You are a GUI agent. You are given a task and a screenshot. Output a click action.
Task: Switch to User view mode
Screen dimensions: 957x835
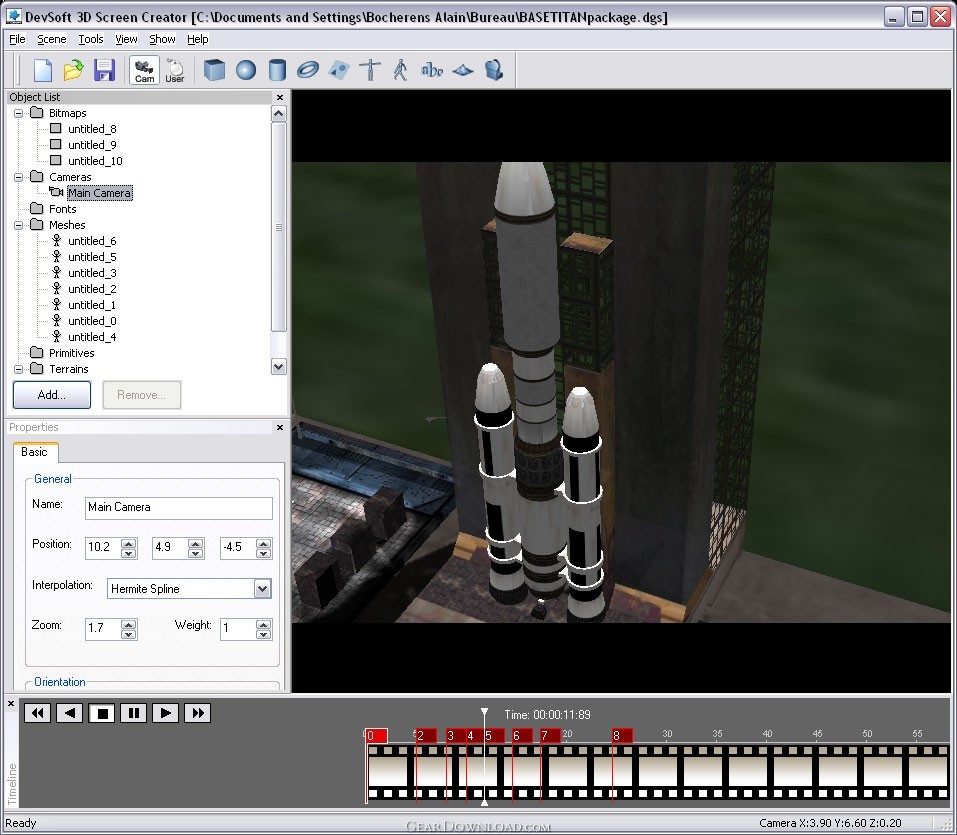pyautogui.click(x=175, y=70)
